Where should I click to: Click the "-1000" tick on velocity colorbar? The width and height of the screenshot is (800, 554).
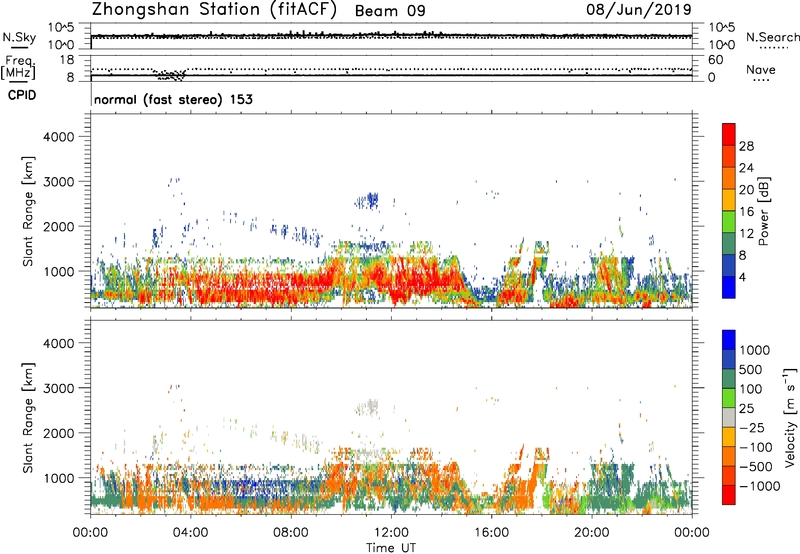759,486
